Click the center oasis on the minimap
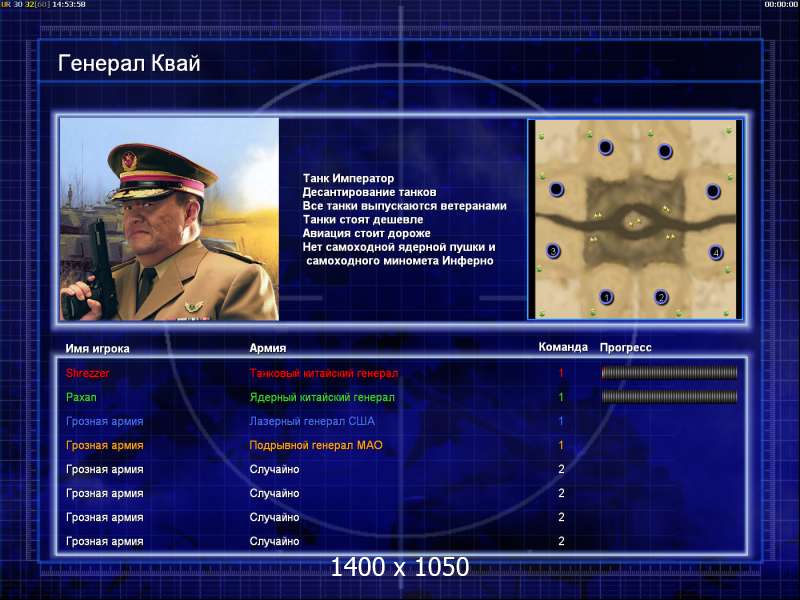800x600 pixels. [635, 222]
